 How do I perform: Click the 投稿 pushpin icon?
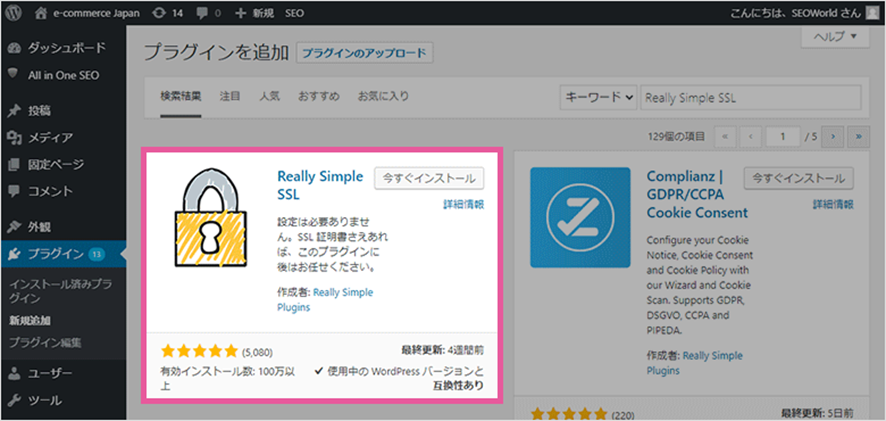click(x=15, y=111)
